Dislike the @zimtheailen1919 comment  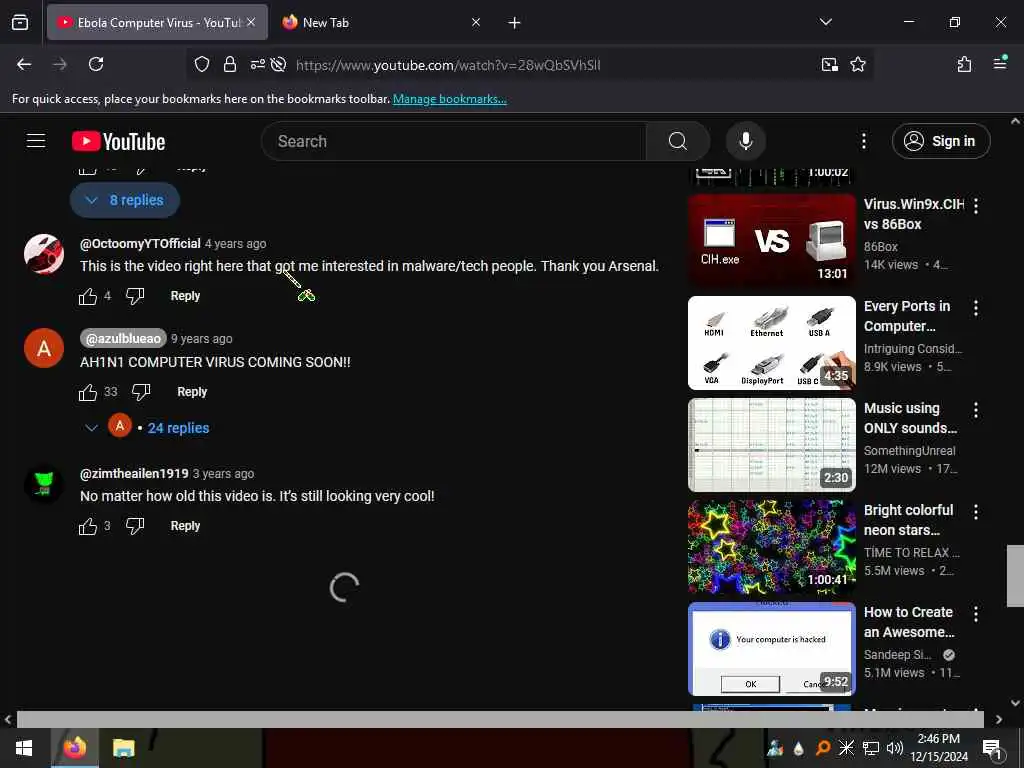click(135, 526)
